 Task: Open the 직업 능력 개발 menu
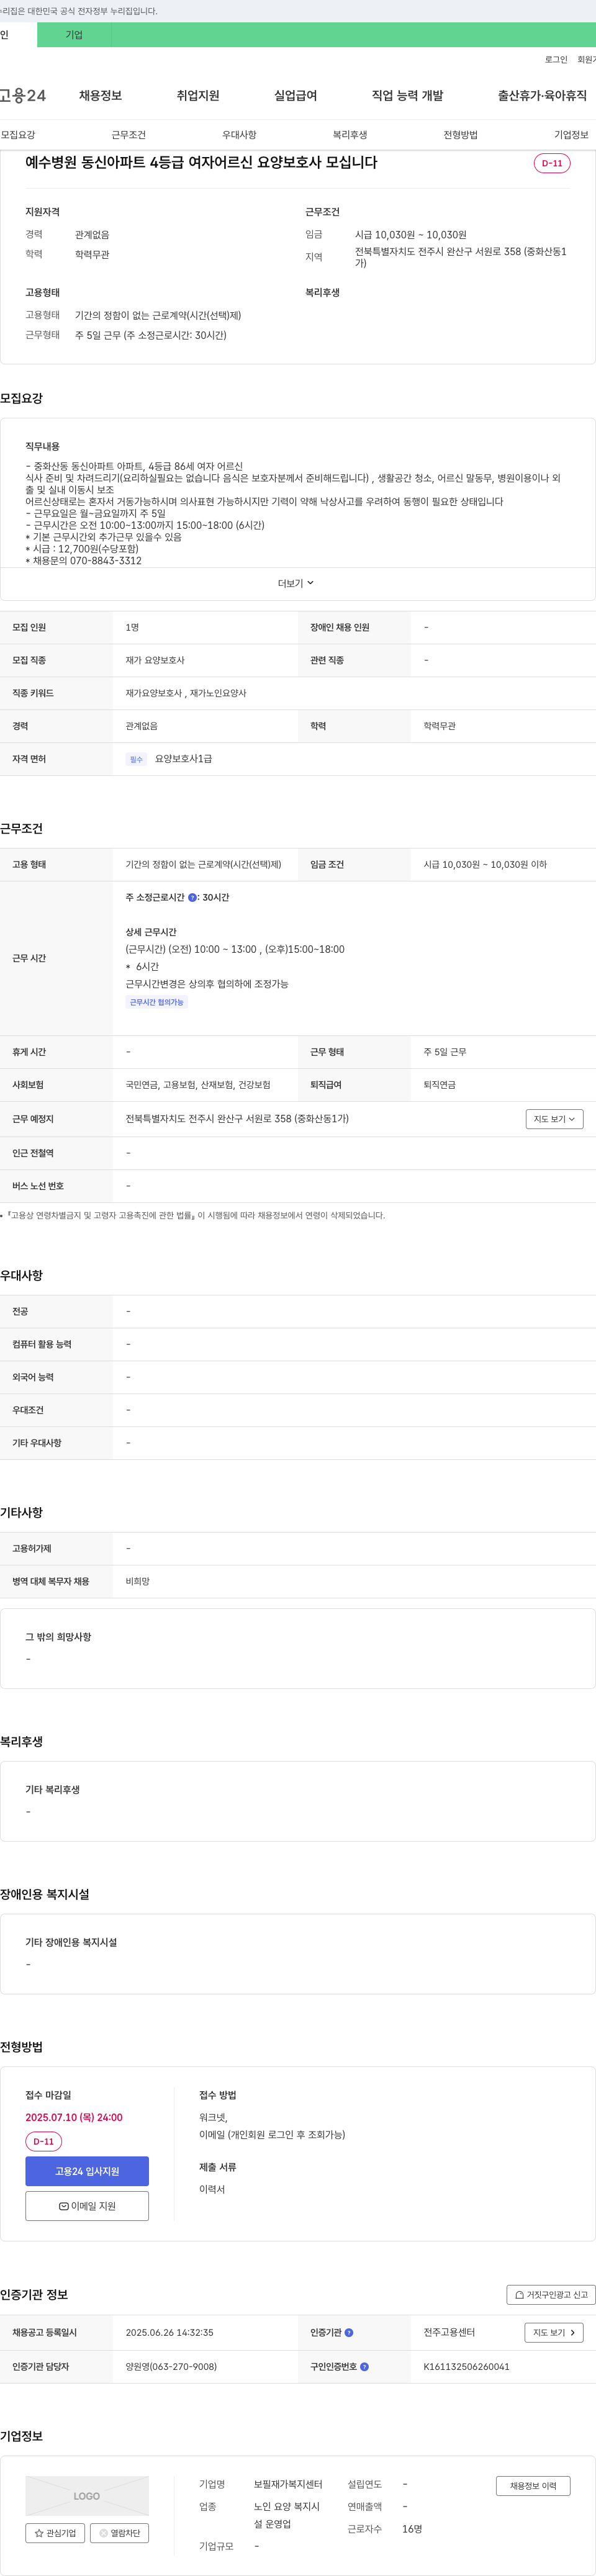[407, 96]
